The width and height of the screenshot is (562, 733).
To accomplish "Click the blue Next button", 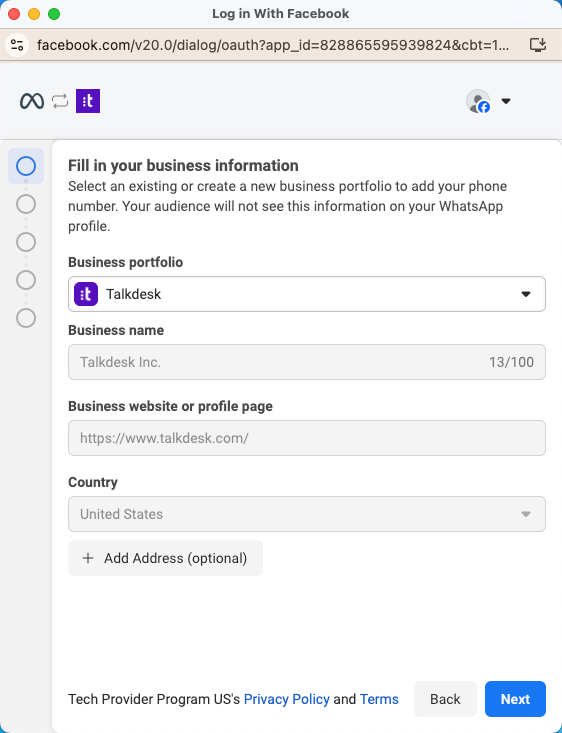I will tap(515, 699).
